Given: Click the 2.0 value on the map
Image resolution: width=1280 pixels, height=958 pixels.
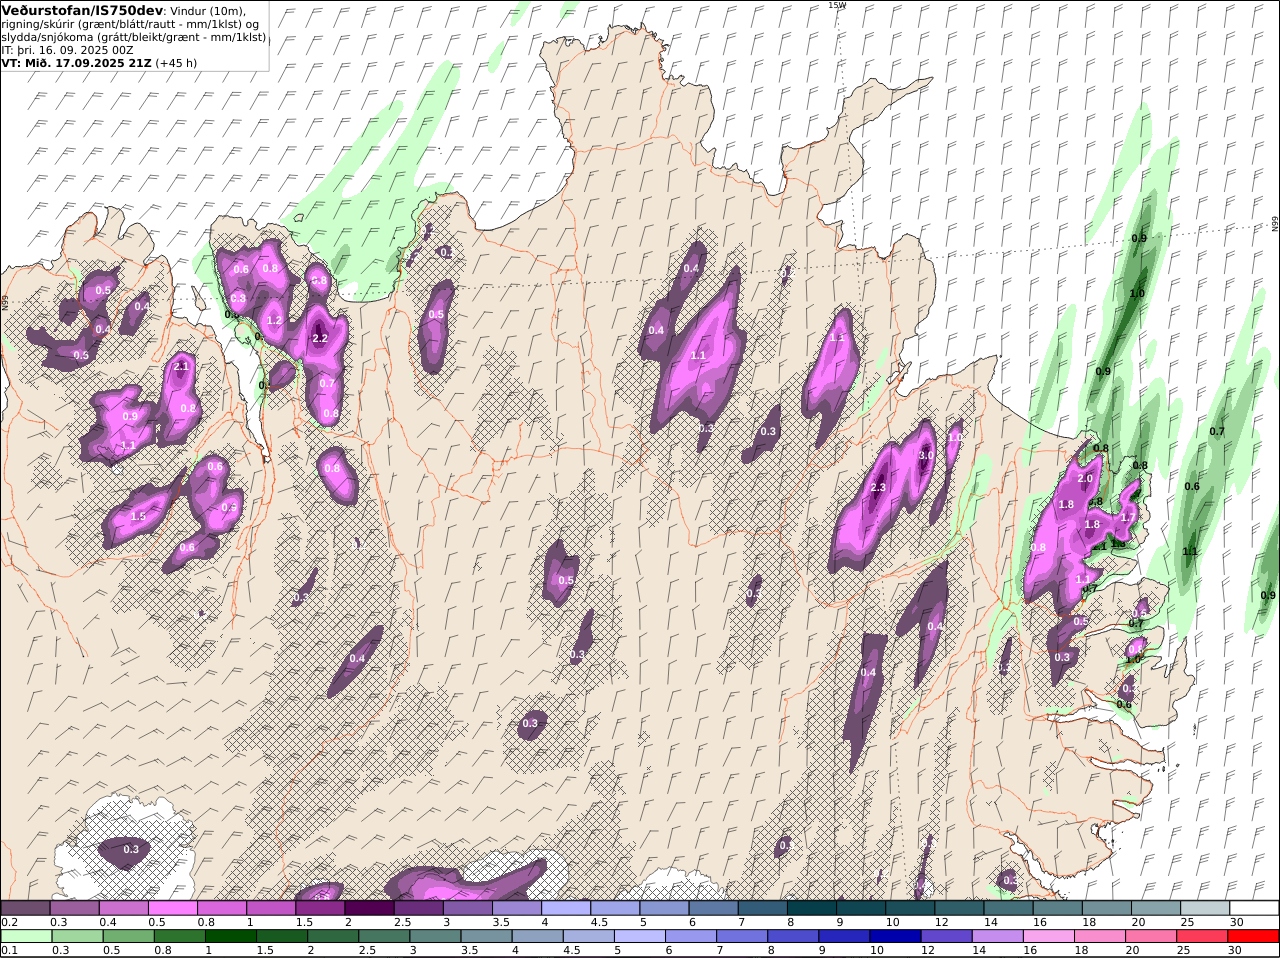Looking at the screenshot, I should (x=1085, y=479).
